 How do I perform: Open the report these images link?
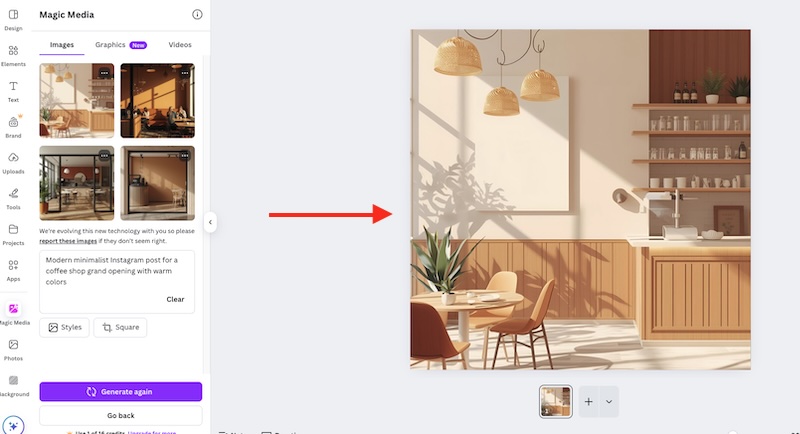pos(68,241)
